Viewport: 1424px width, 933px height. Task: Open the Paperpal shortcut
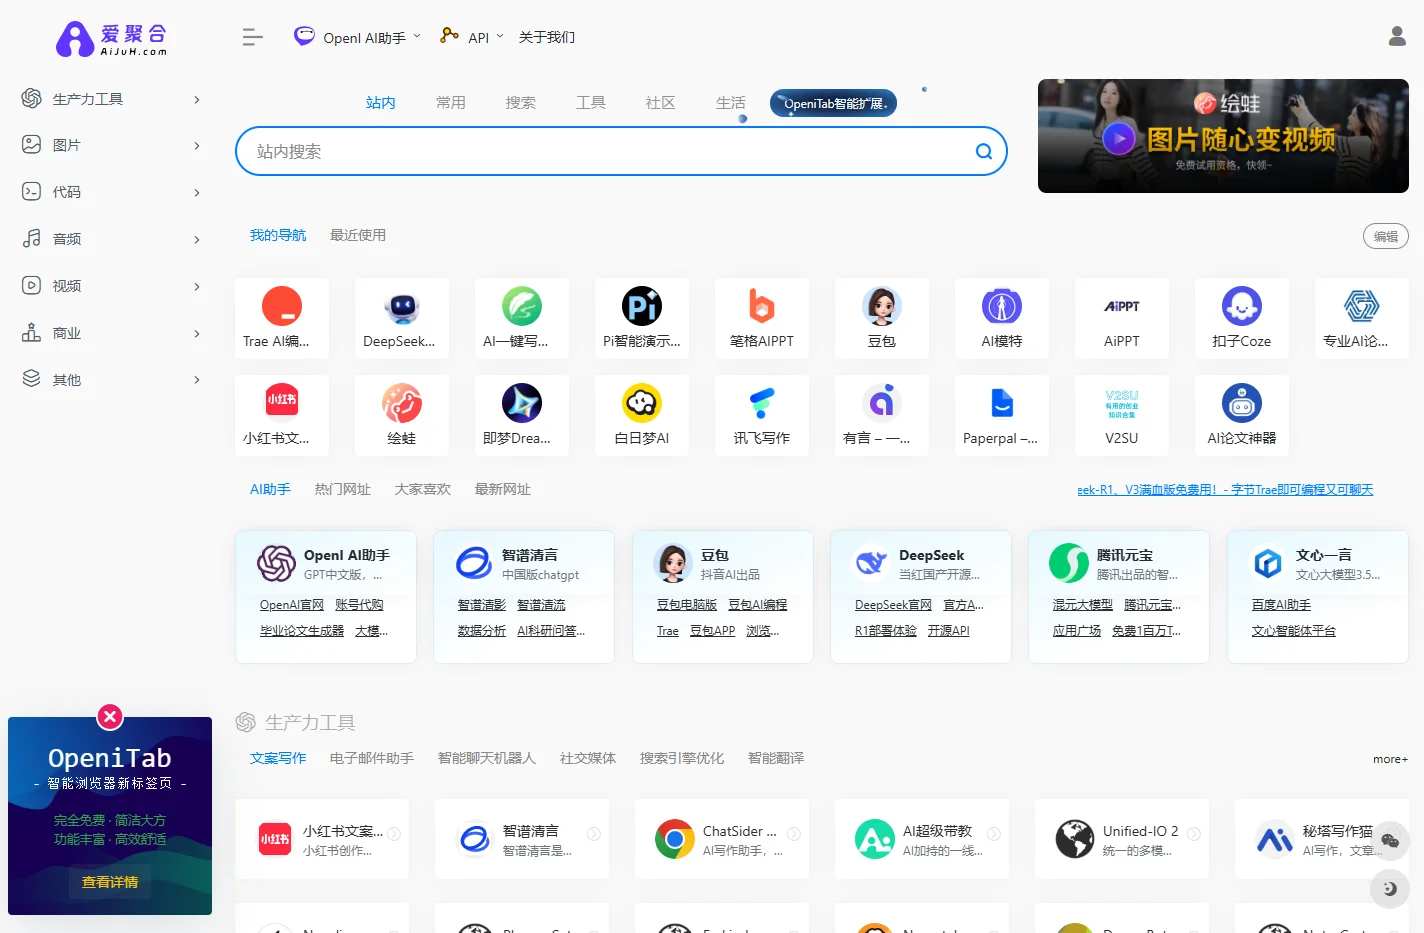[x=1002, y=415]
